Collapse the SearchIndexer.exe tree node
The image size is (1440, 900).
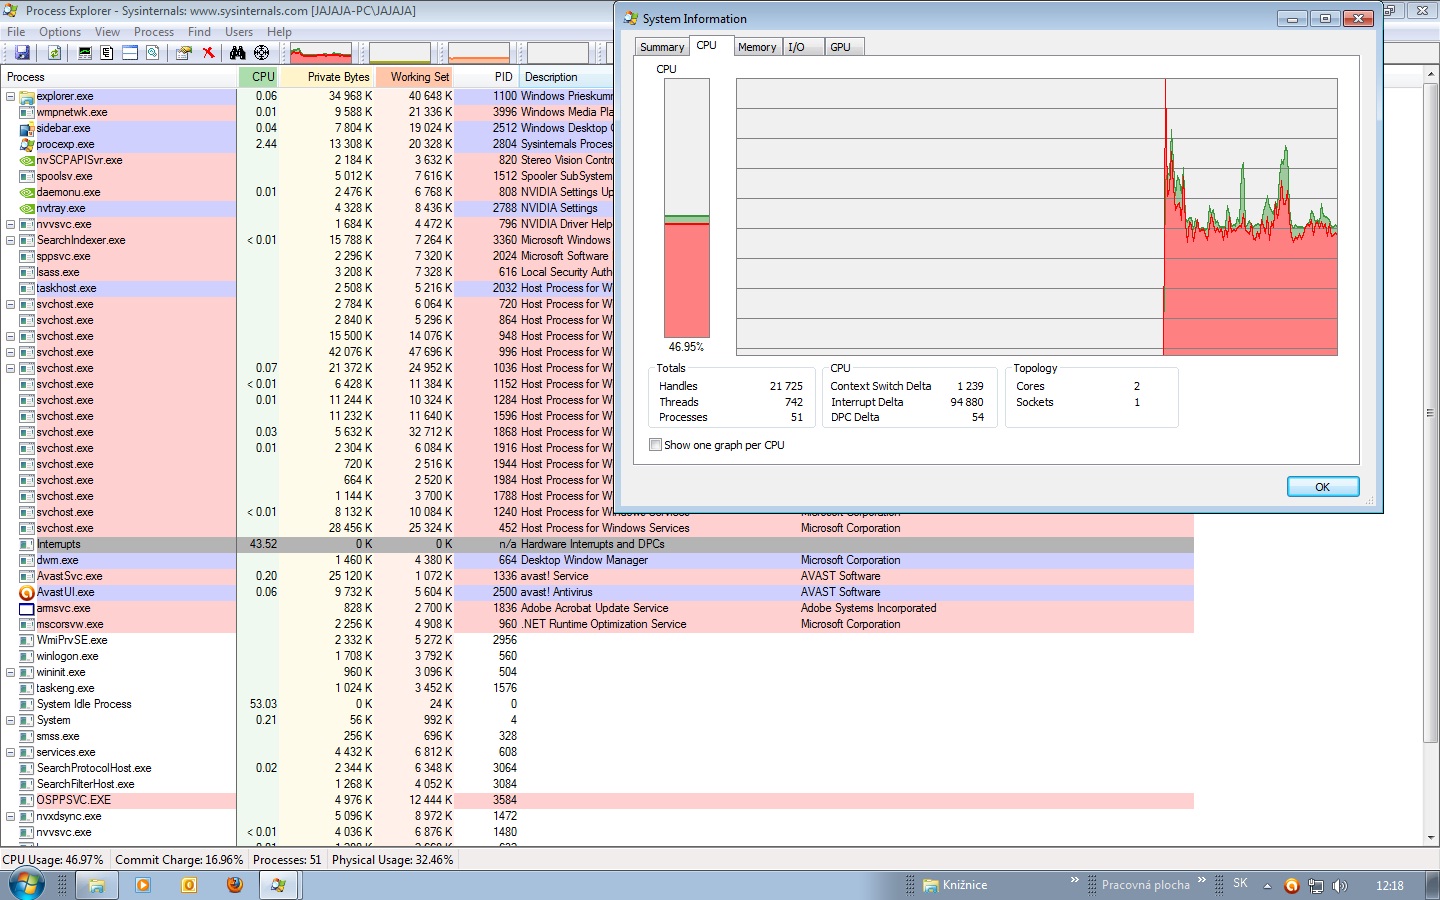pyautogui.click(x=10, y=240)
